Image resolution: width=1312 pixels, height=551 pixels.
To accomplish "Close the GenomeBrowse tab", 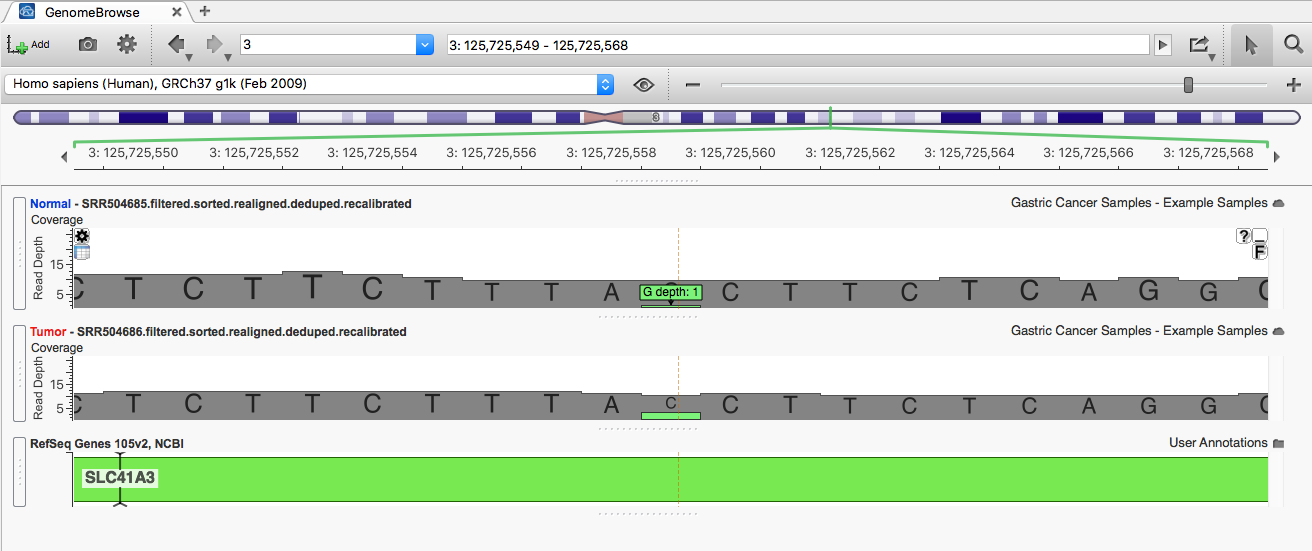I will [177, 12].
